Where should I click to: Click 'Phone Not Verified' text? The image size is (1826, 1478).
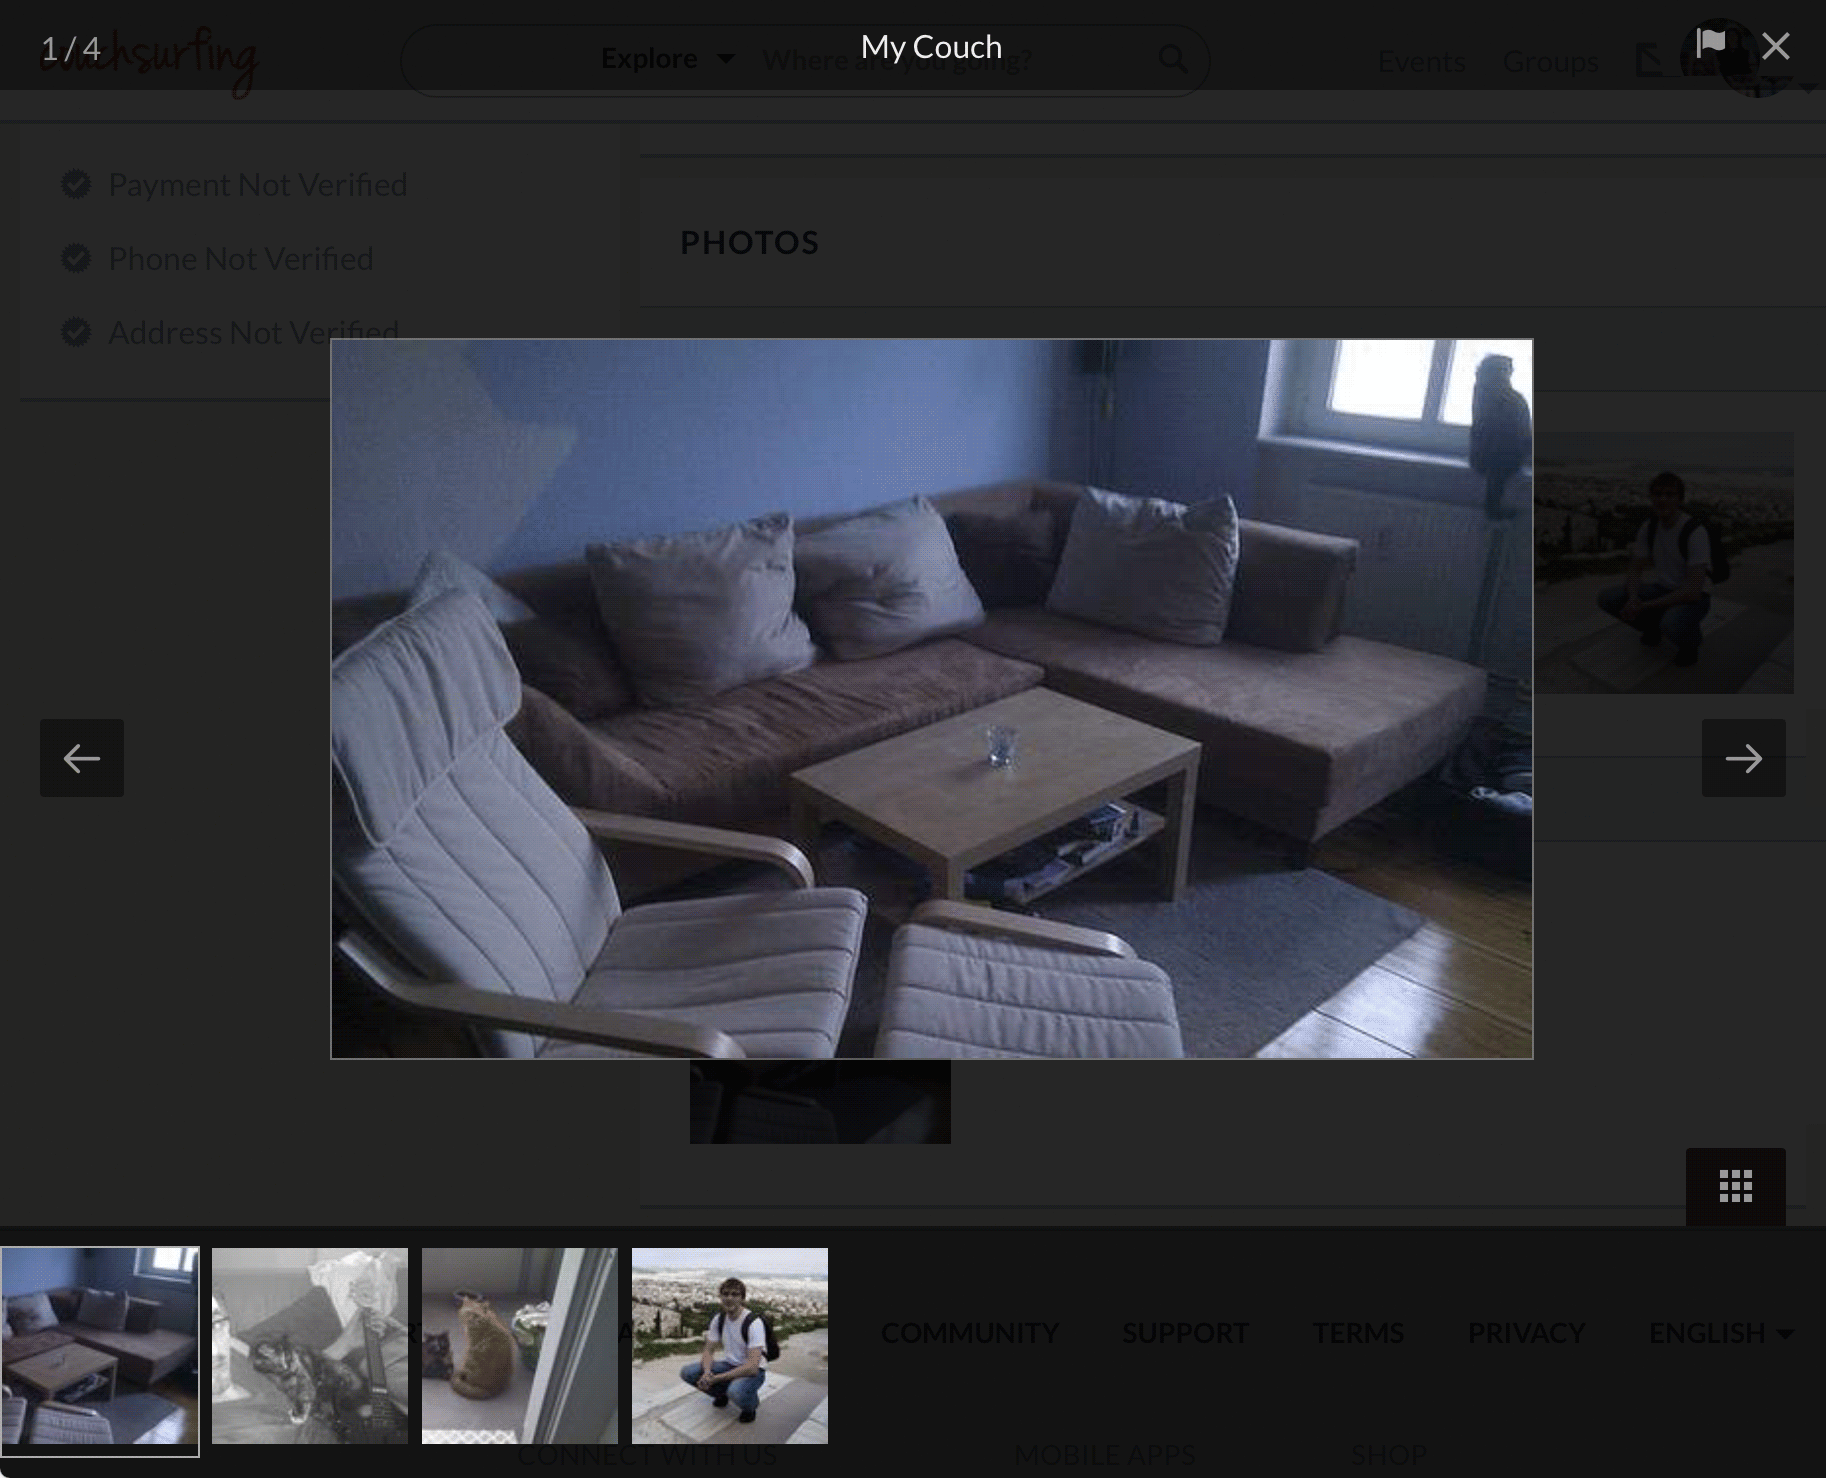click(241, 259)
